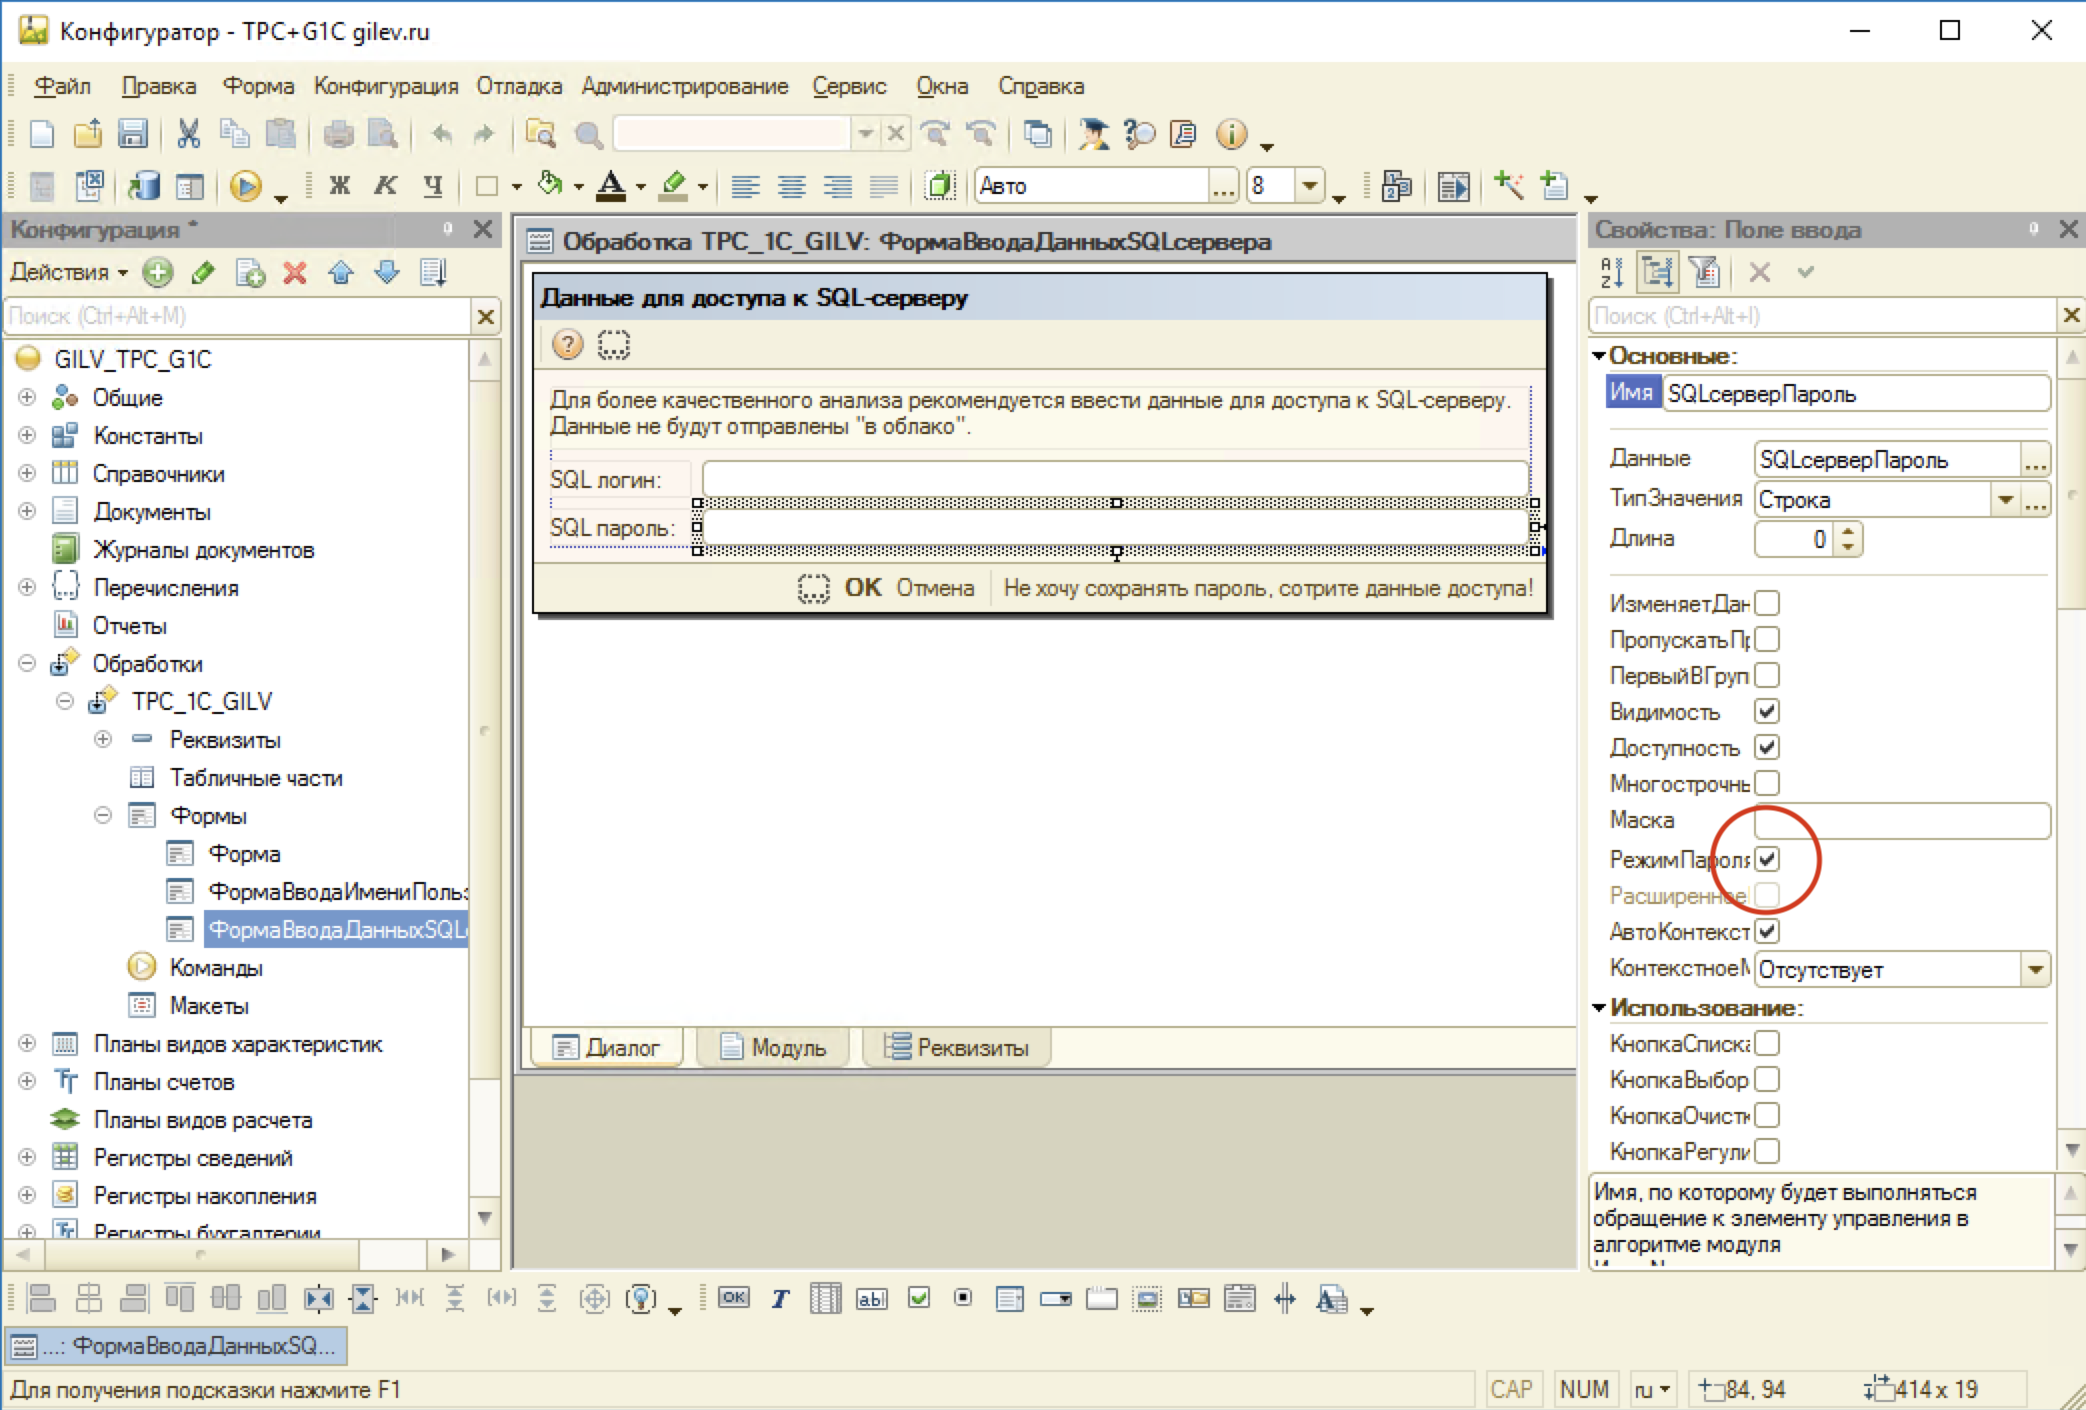Viewport: 2086px width, 1410px height.
Task: Open the КонтекстноеМеню Отсутствует dropdown
Action: pyautogui.click(x=2035, y=969)
